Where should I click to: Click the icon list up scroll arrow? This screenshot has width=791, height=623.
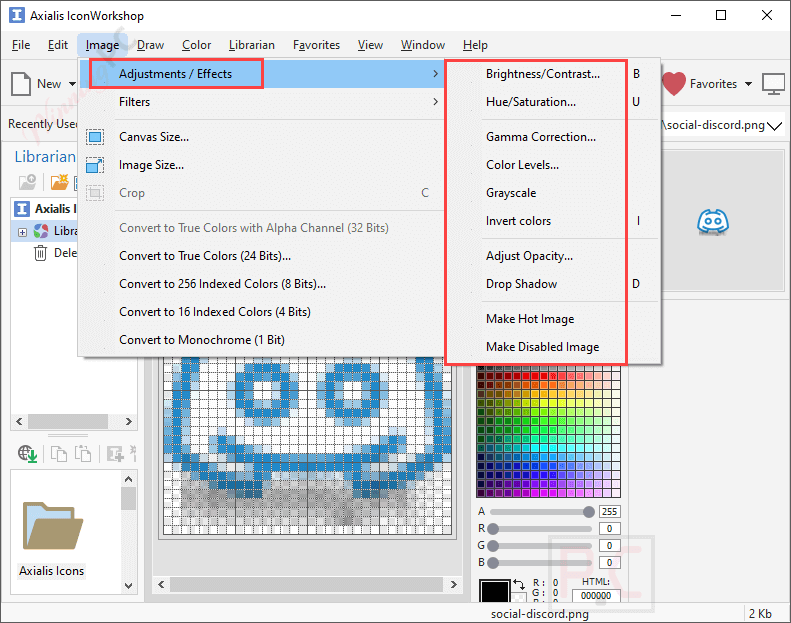click(129, 479)
